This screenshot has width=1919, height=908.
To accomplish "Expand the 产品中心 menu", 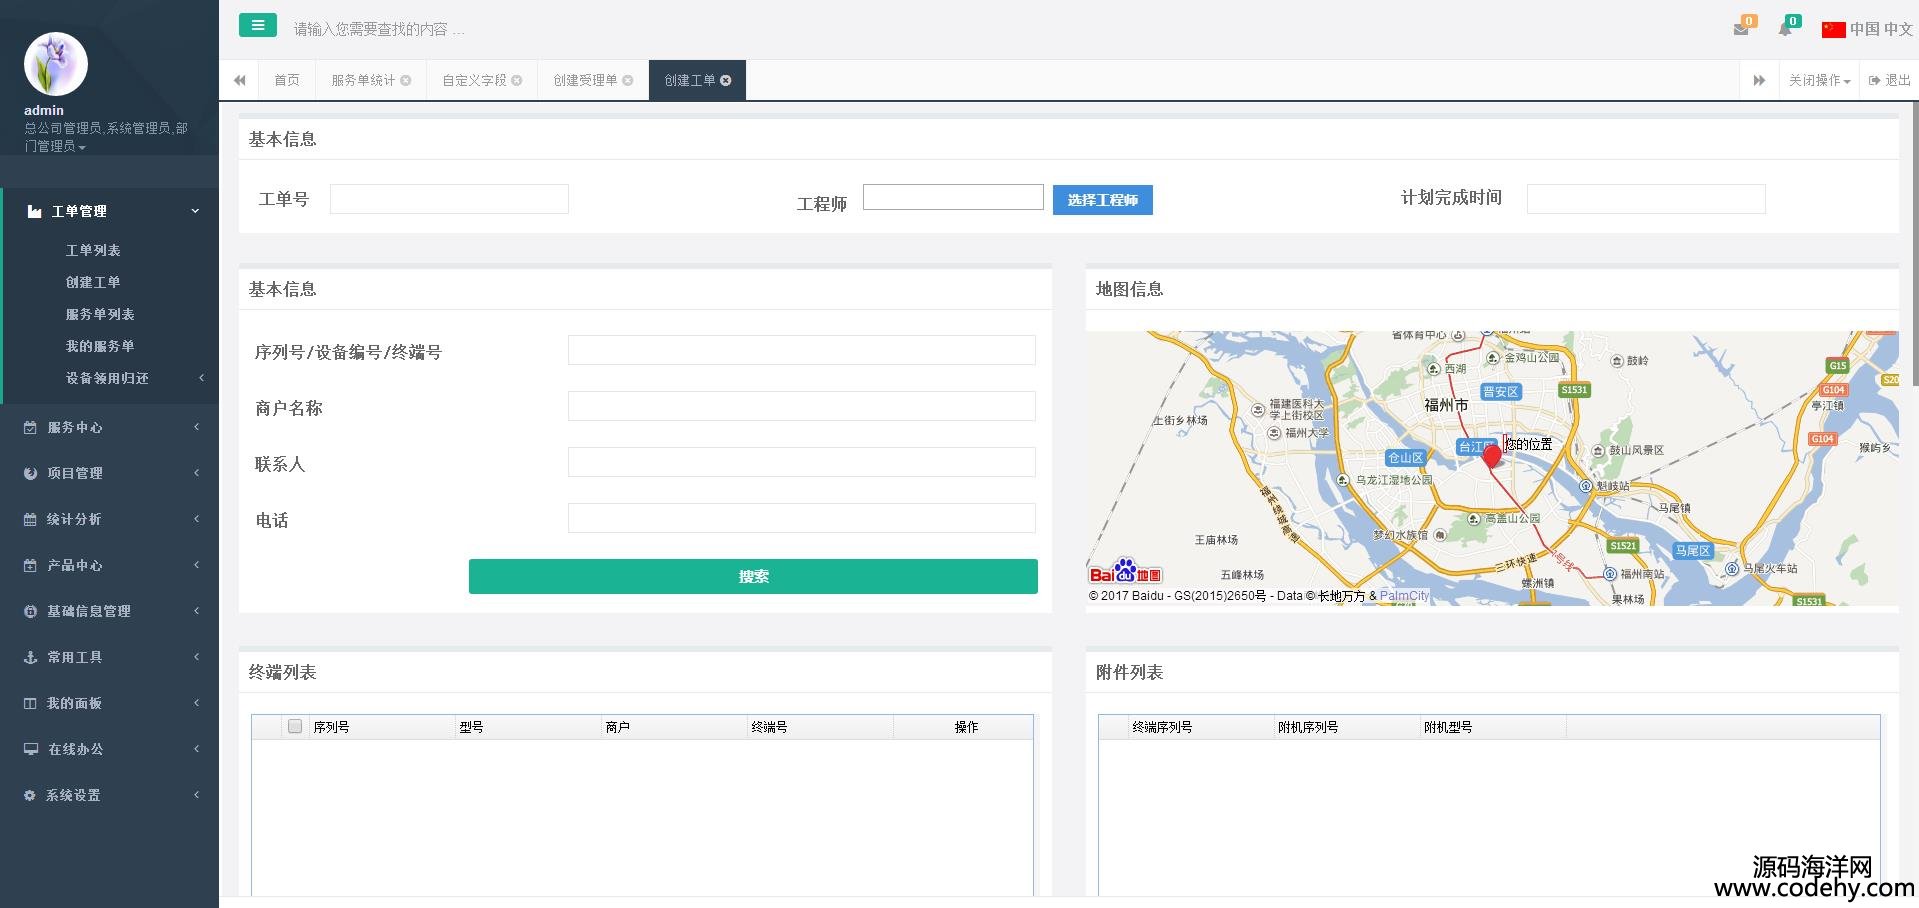I will tap(110, 565).
